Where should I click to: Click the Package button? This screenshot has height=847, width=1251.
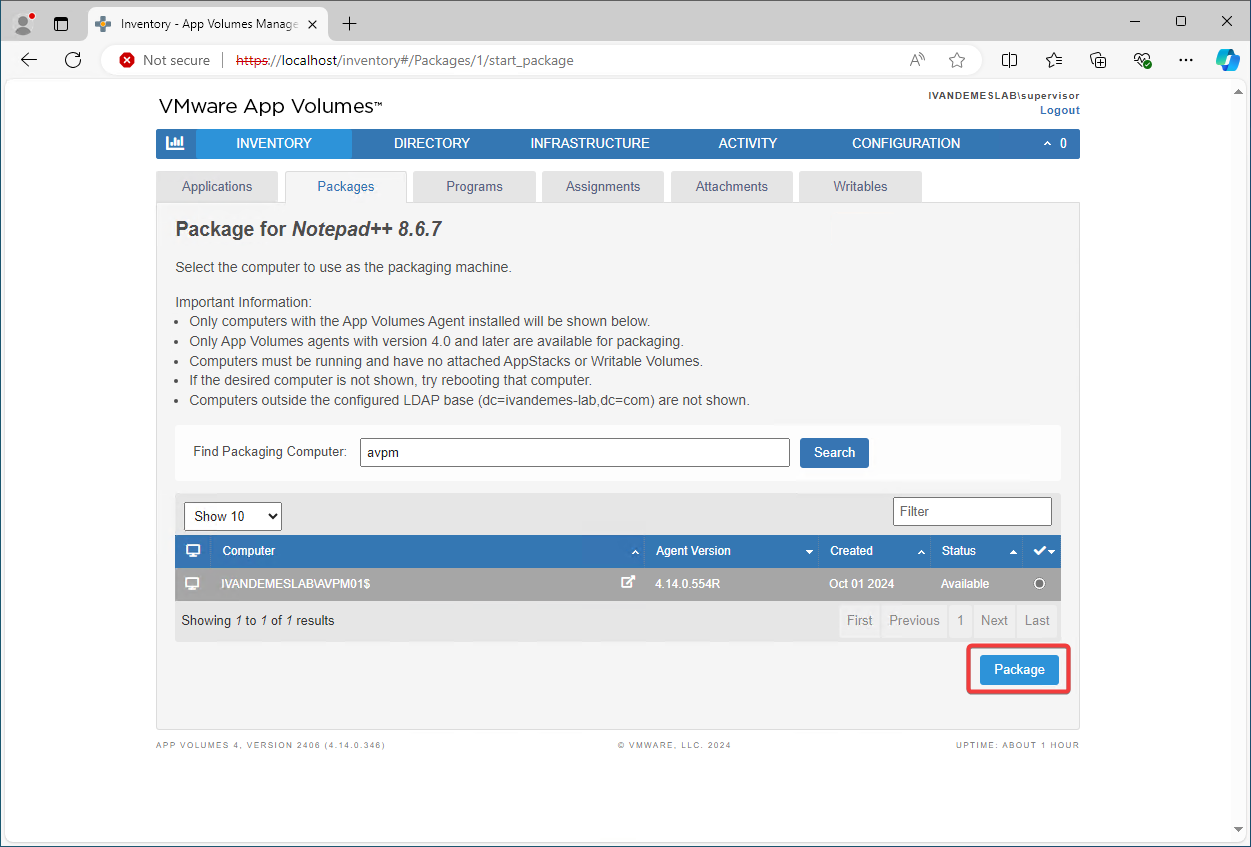pyautogui.click(x=1018, y=669)
